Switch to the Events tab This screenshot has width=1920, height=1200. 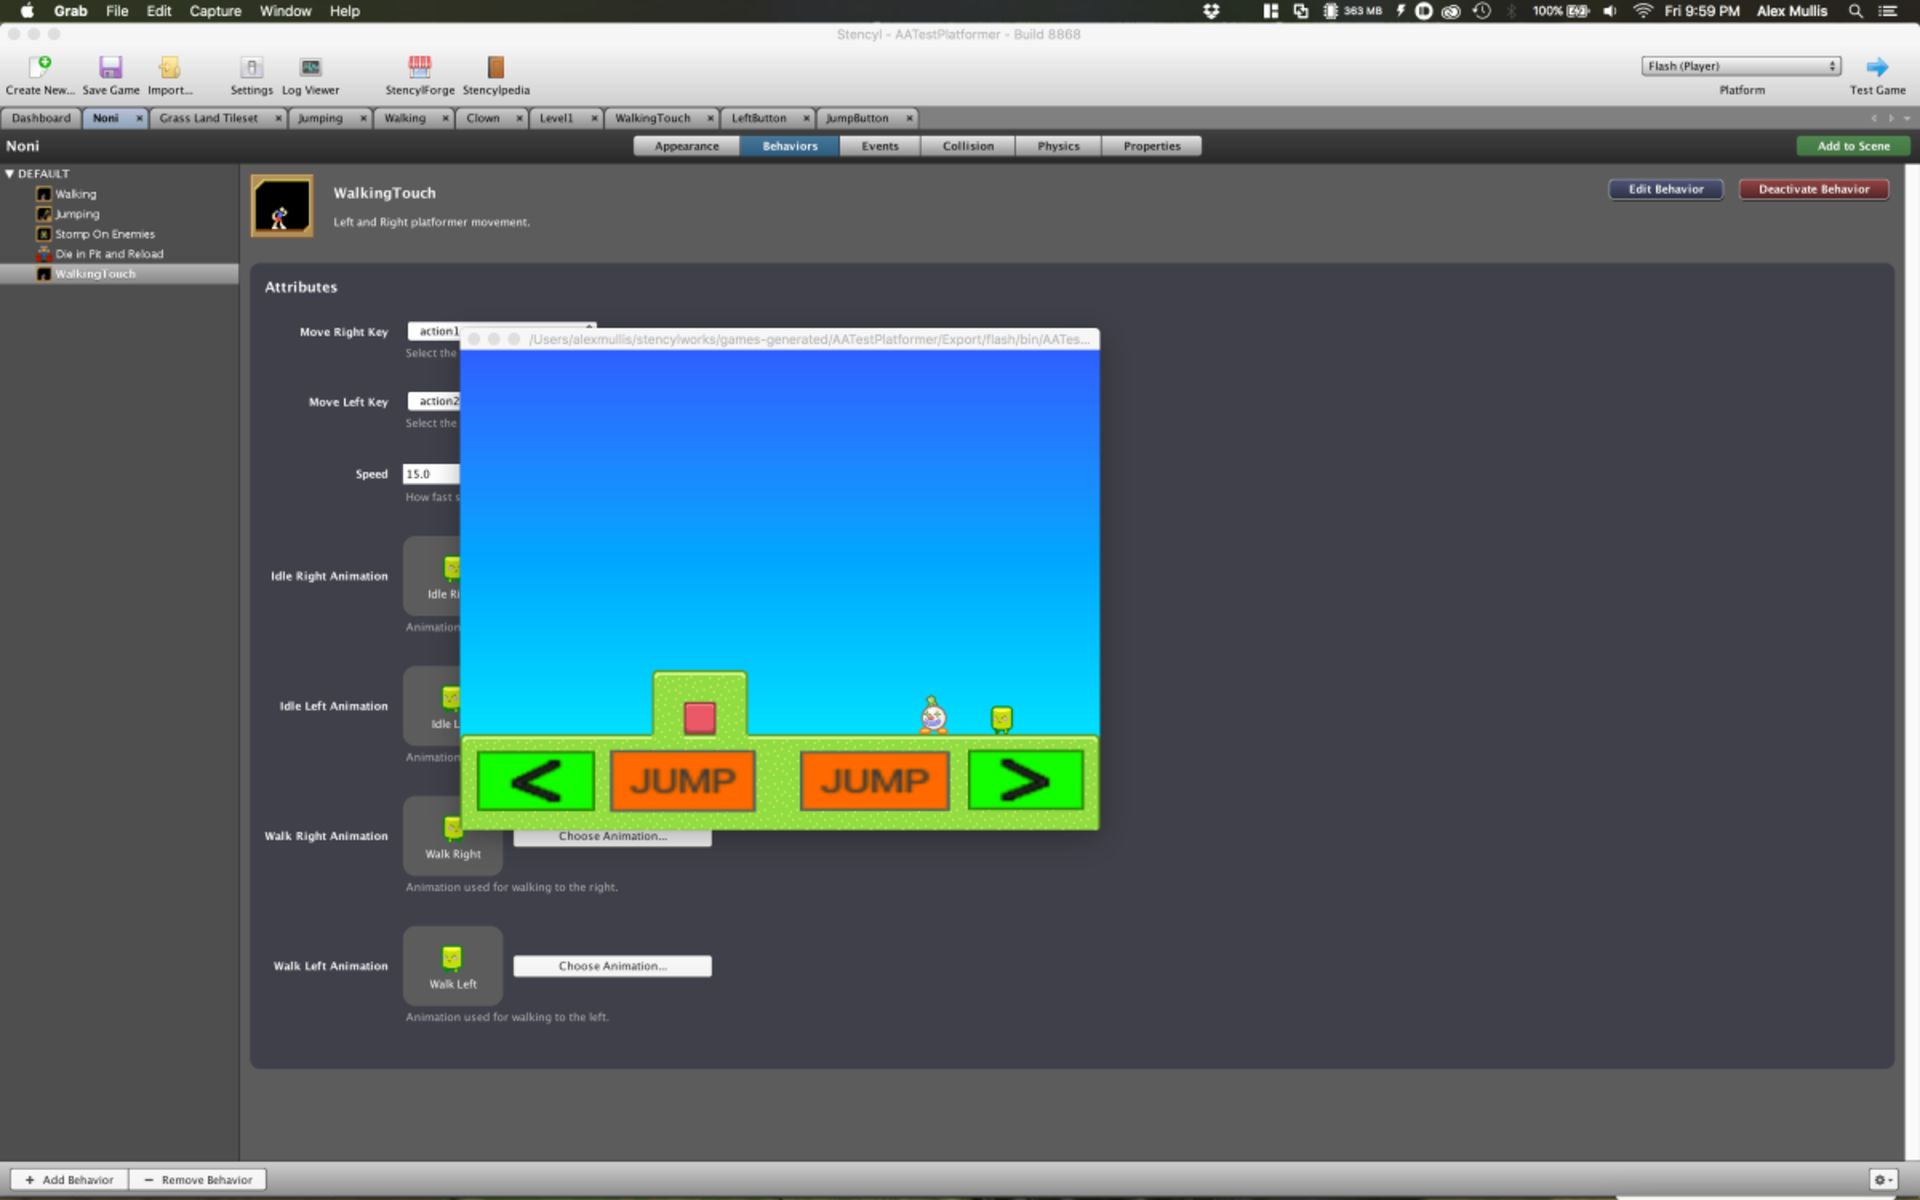(x=879, y=146)
